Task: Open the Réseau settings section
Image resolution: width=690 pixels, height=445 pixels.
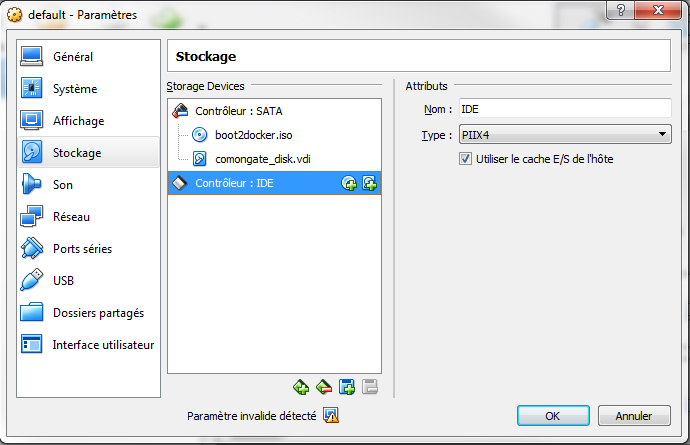Action: tap(88, 217)
